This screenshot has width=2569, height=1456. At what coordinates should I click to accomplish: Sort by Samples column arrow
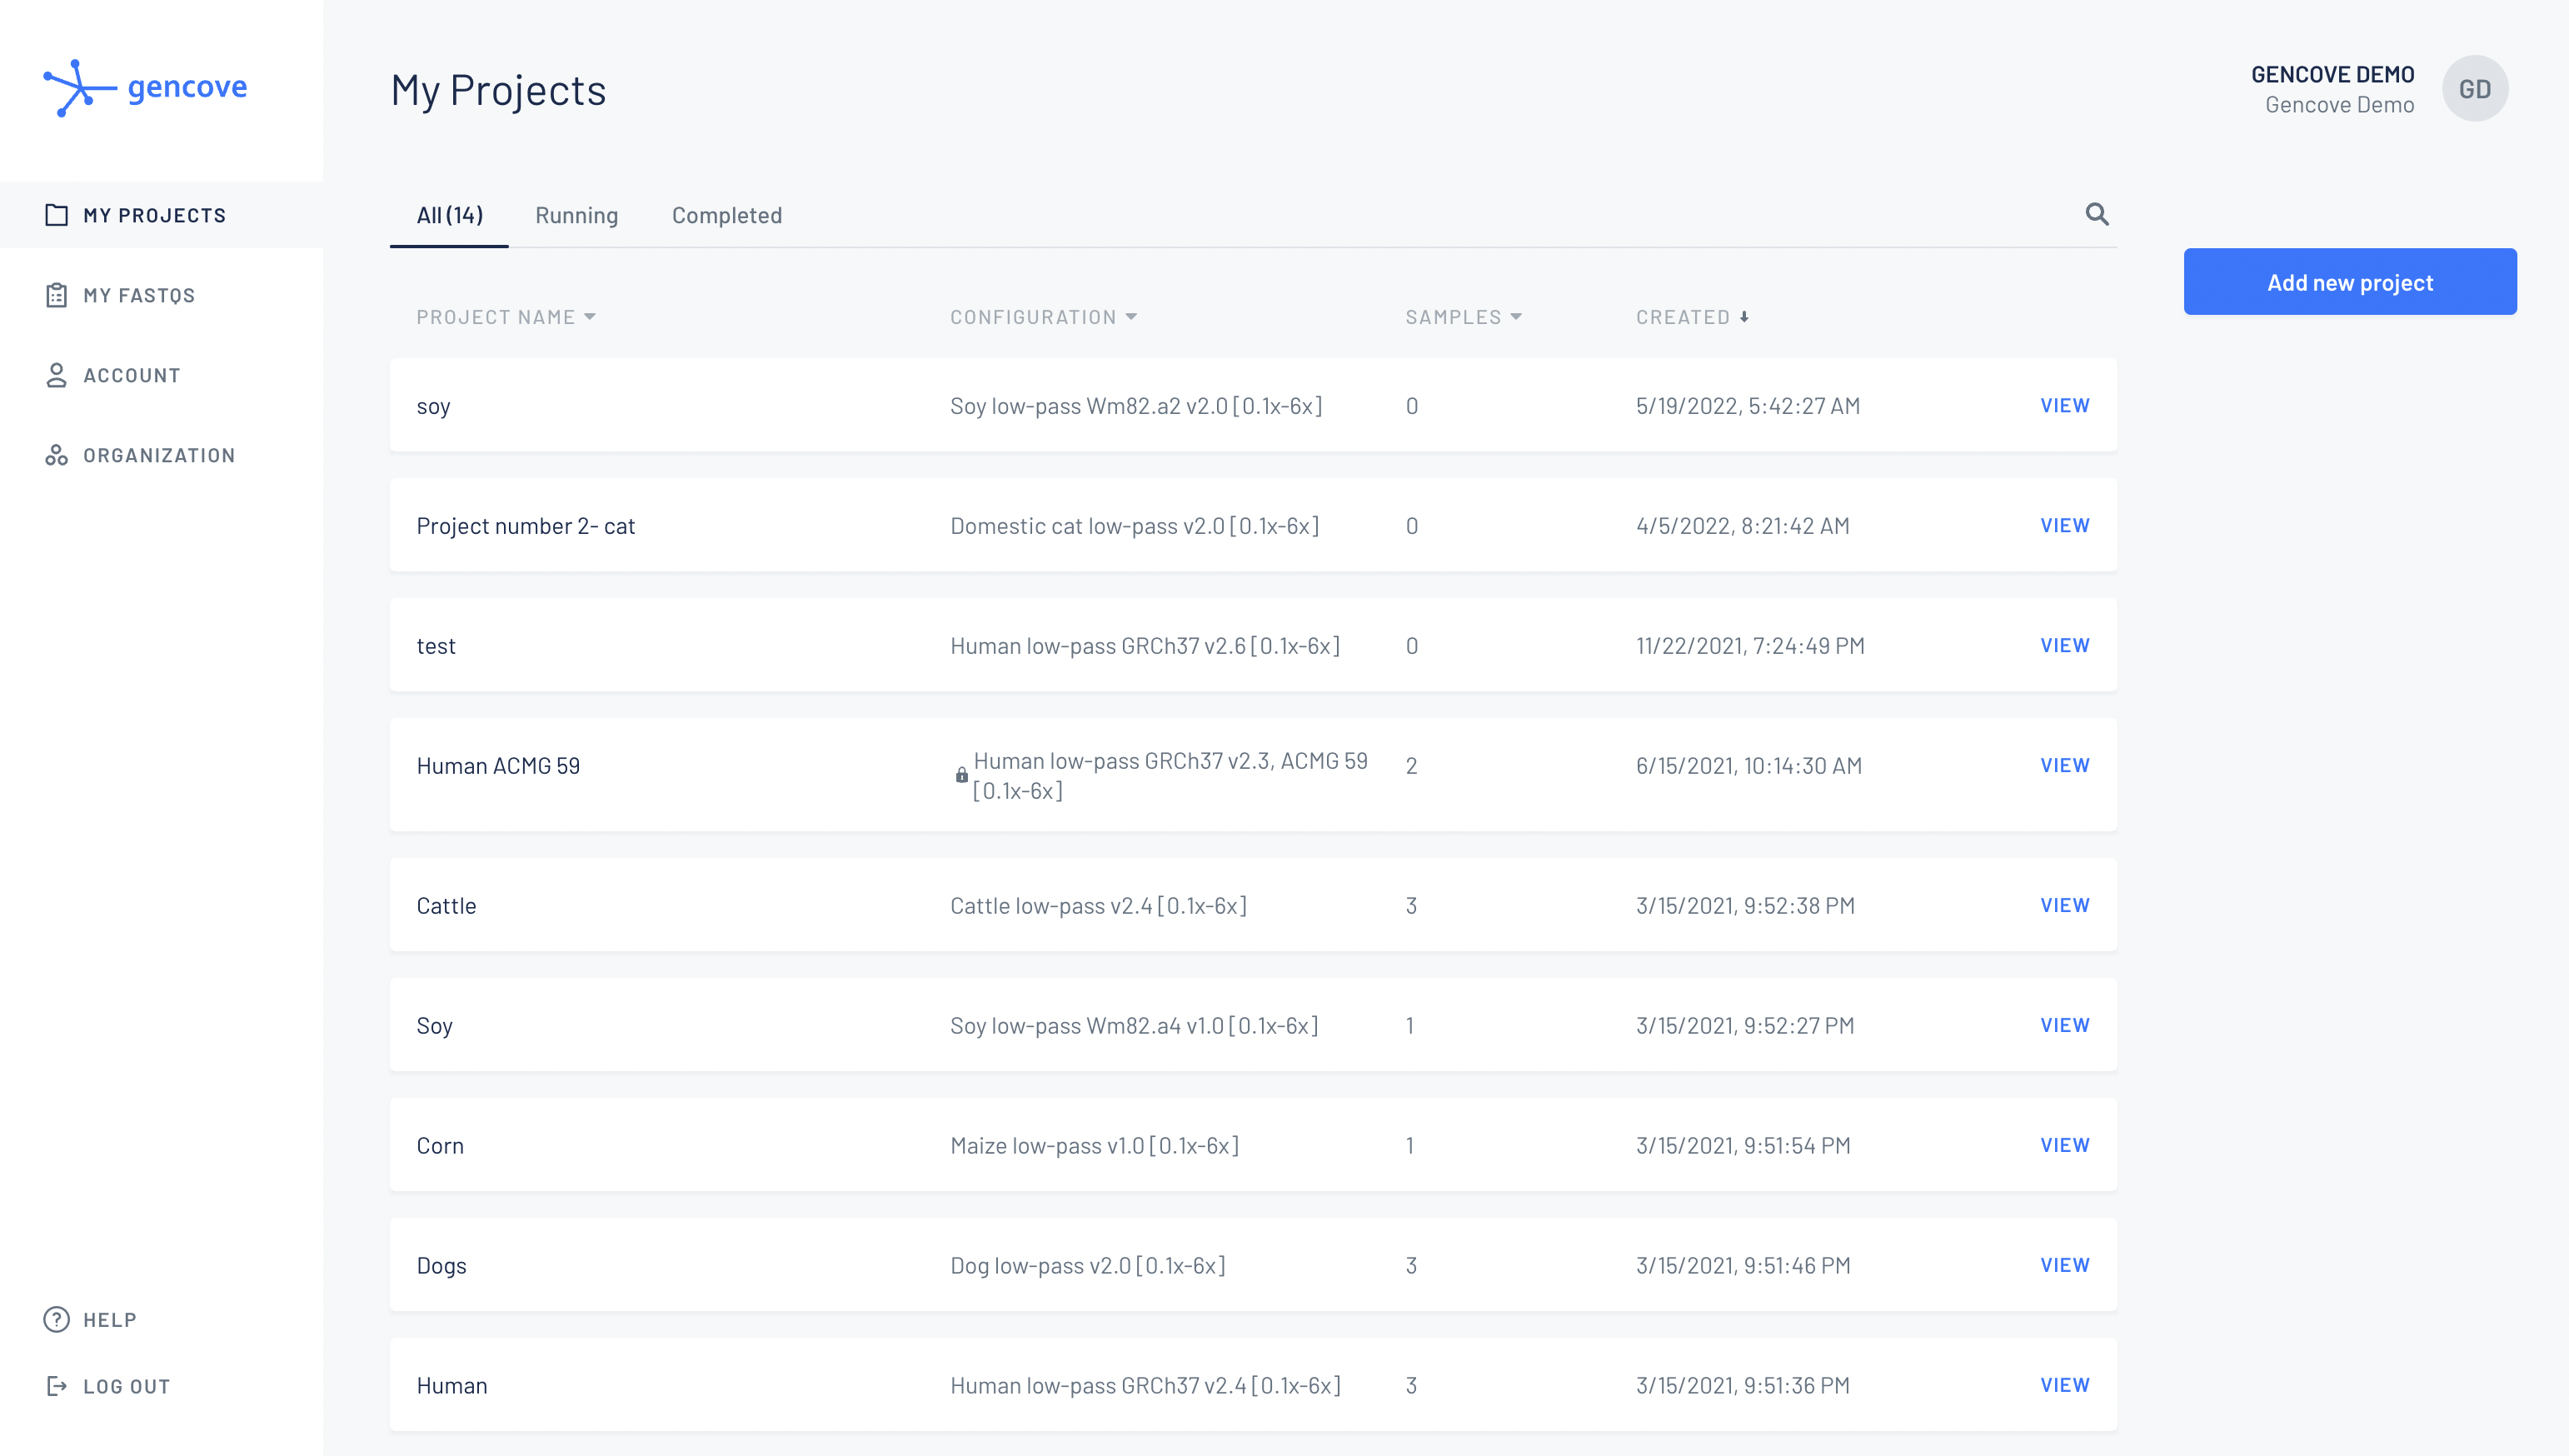click(x=1516, y=317)
